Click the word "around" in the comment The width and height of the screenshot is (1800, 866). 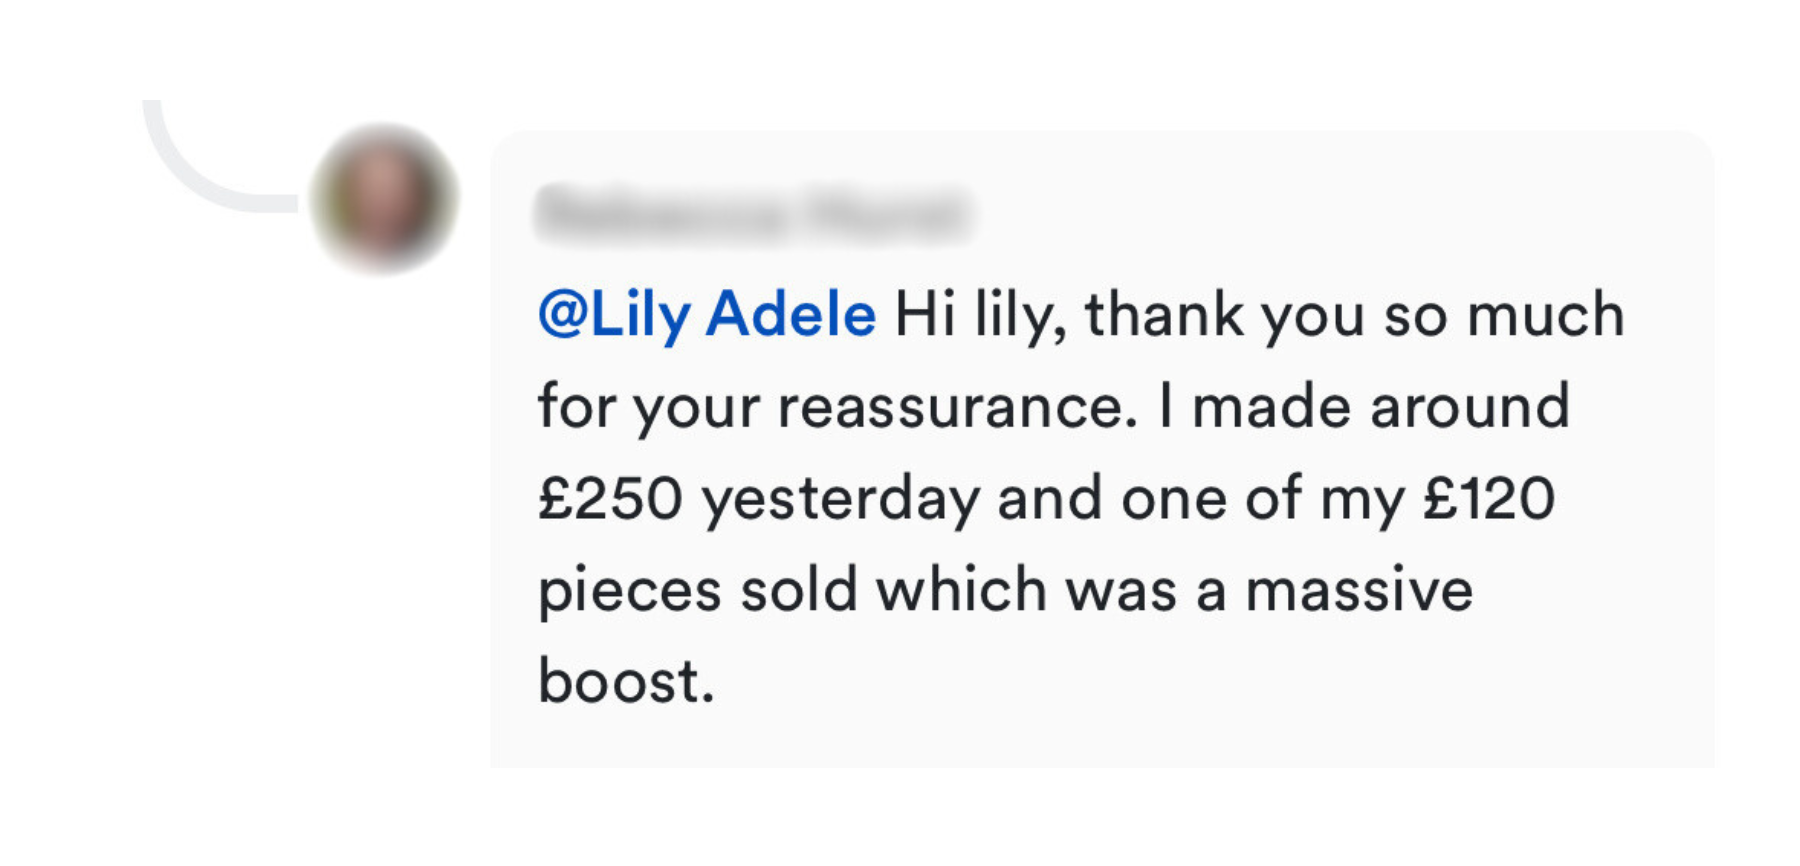(x=1469, y=408)
